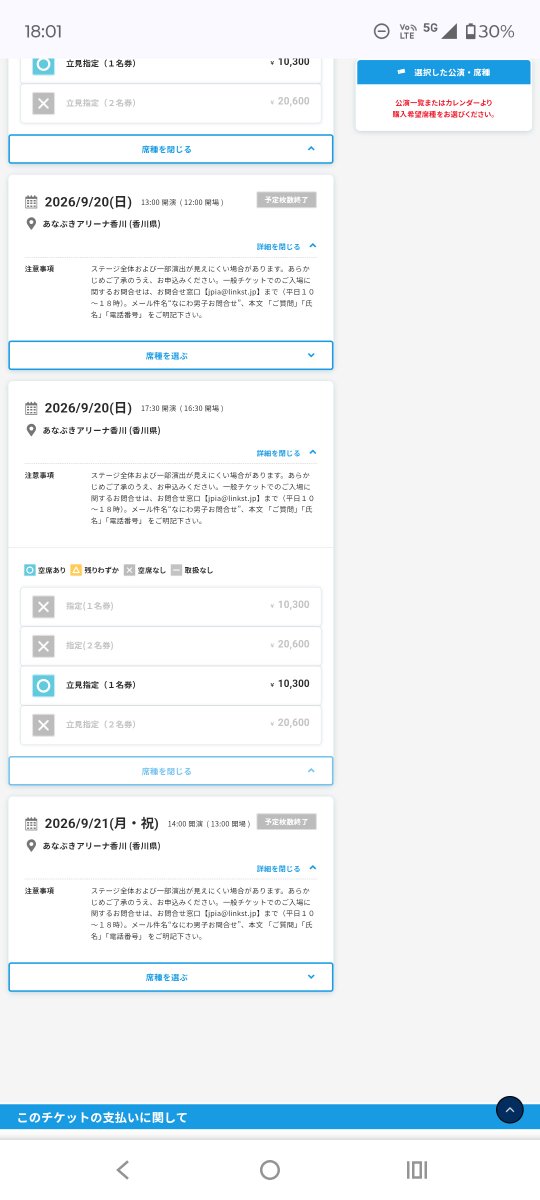Screen dimensions: 540x1200
Task: Tap the location pin in the 13:00 開演 card
Action: (x=32, y=224)
